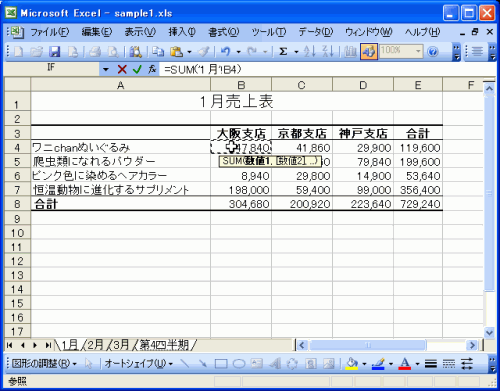This screenshot has width=500, height=391.
Task: Select the Rectangle shape tool
Action: coord(221,364)
